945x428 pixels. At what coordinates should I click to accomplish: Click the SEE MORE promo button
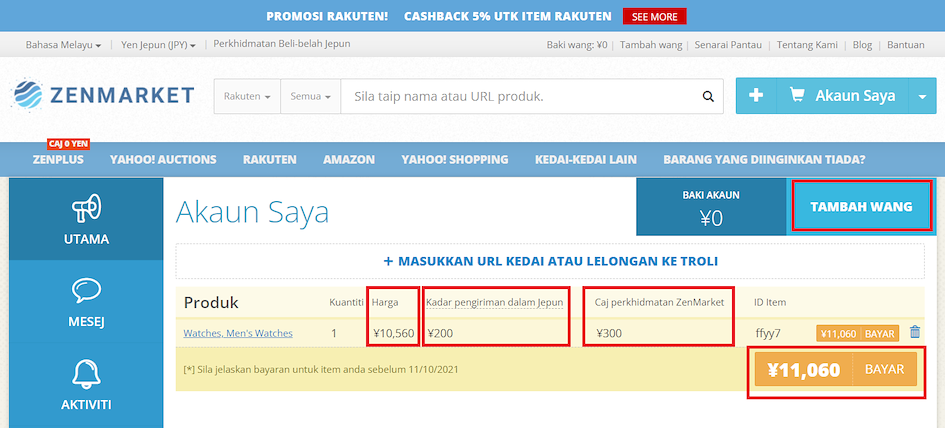(x=655, y=16)
